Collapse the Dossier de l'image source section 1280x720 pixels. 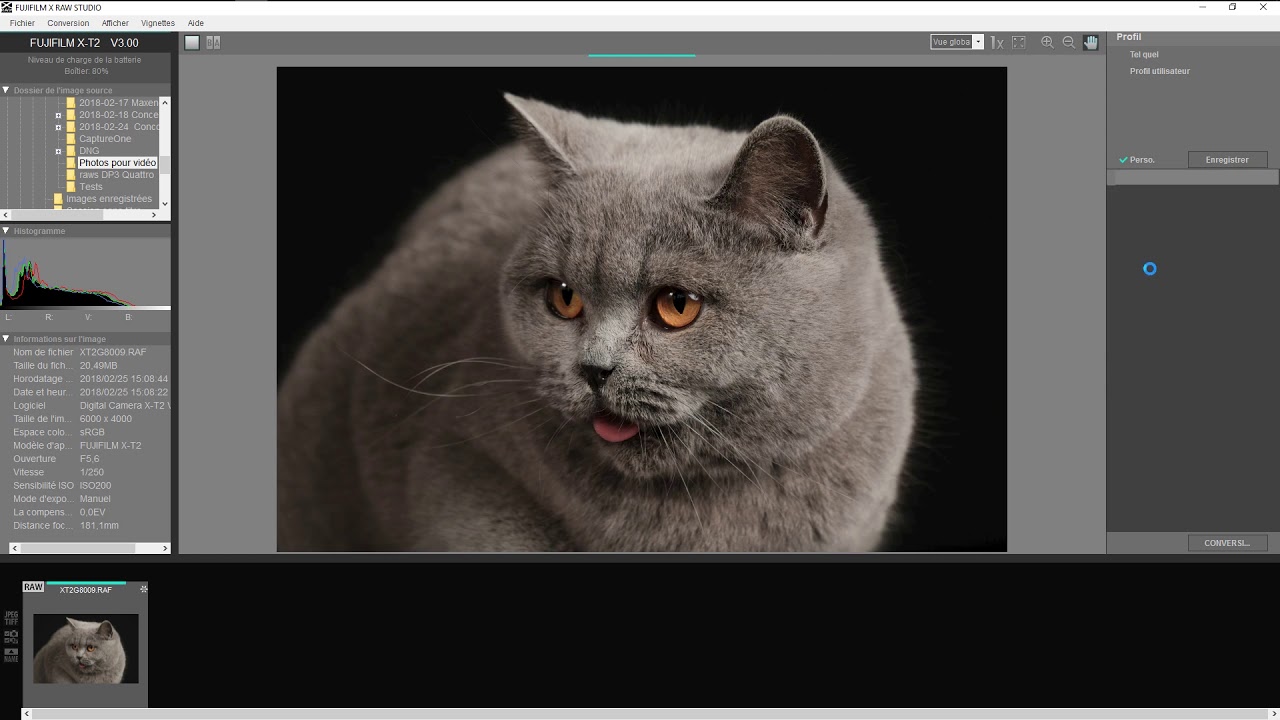coord(6,90)
